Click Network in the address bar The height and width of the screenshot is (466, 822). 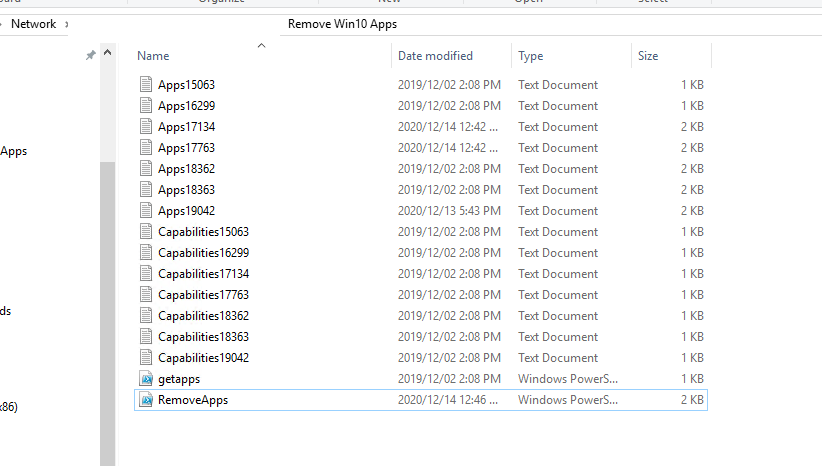(33, 23)
